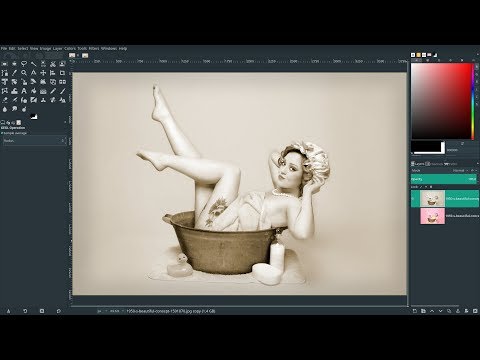Select the Ink tool
480x360 pixels.
click(x=24, y=100)
